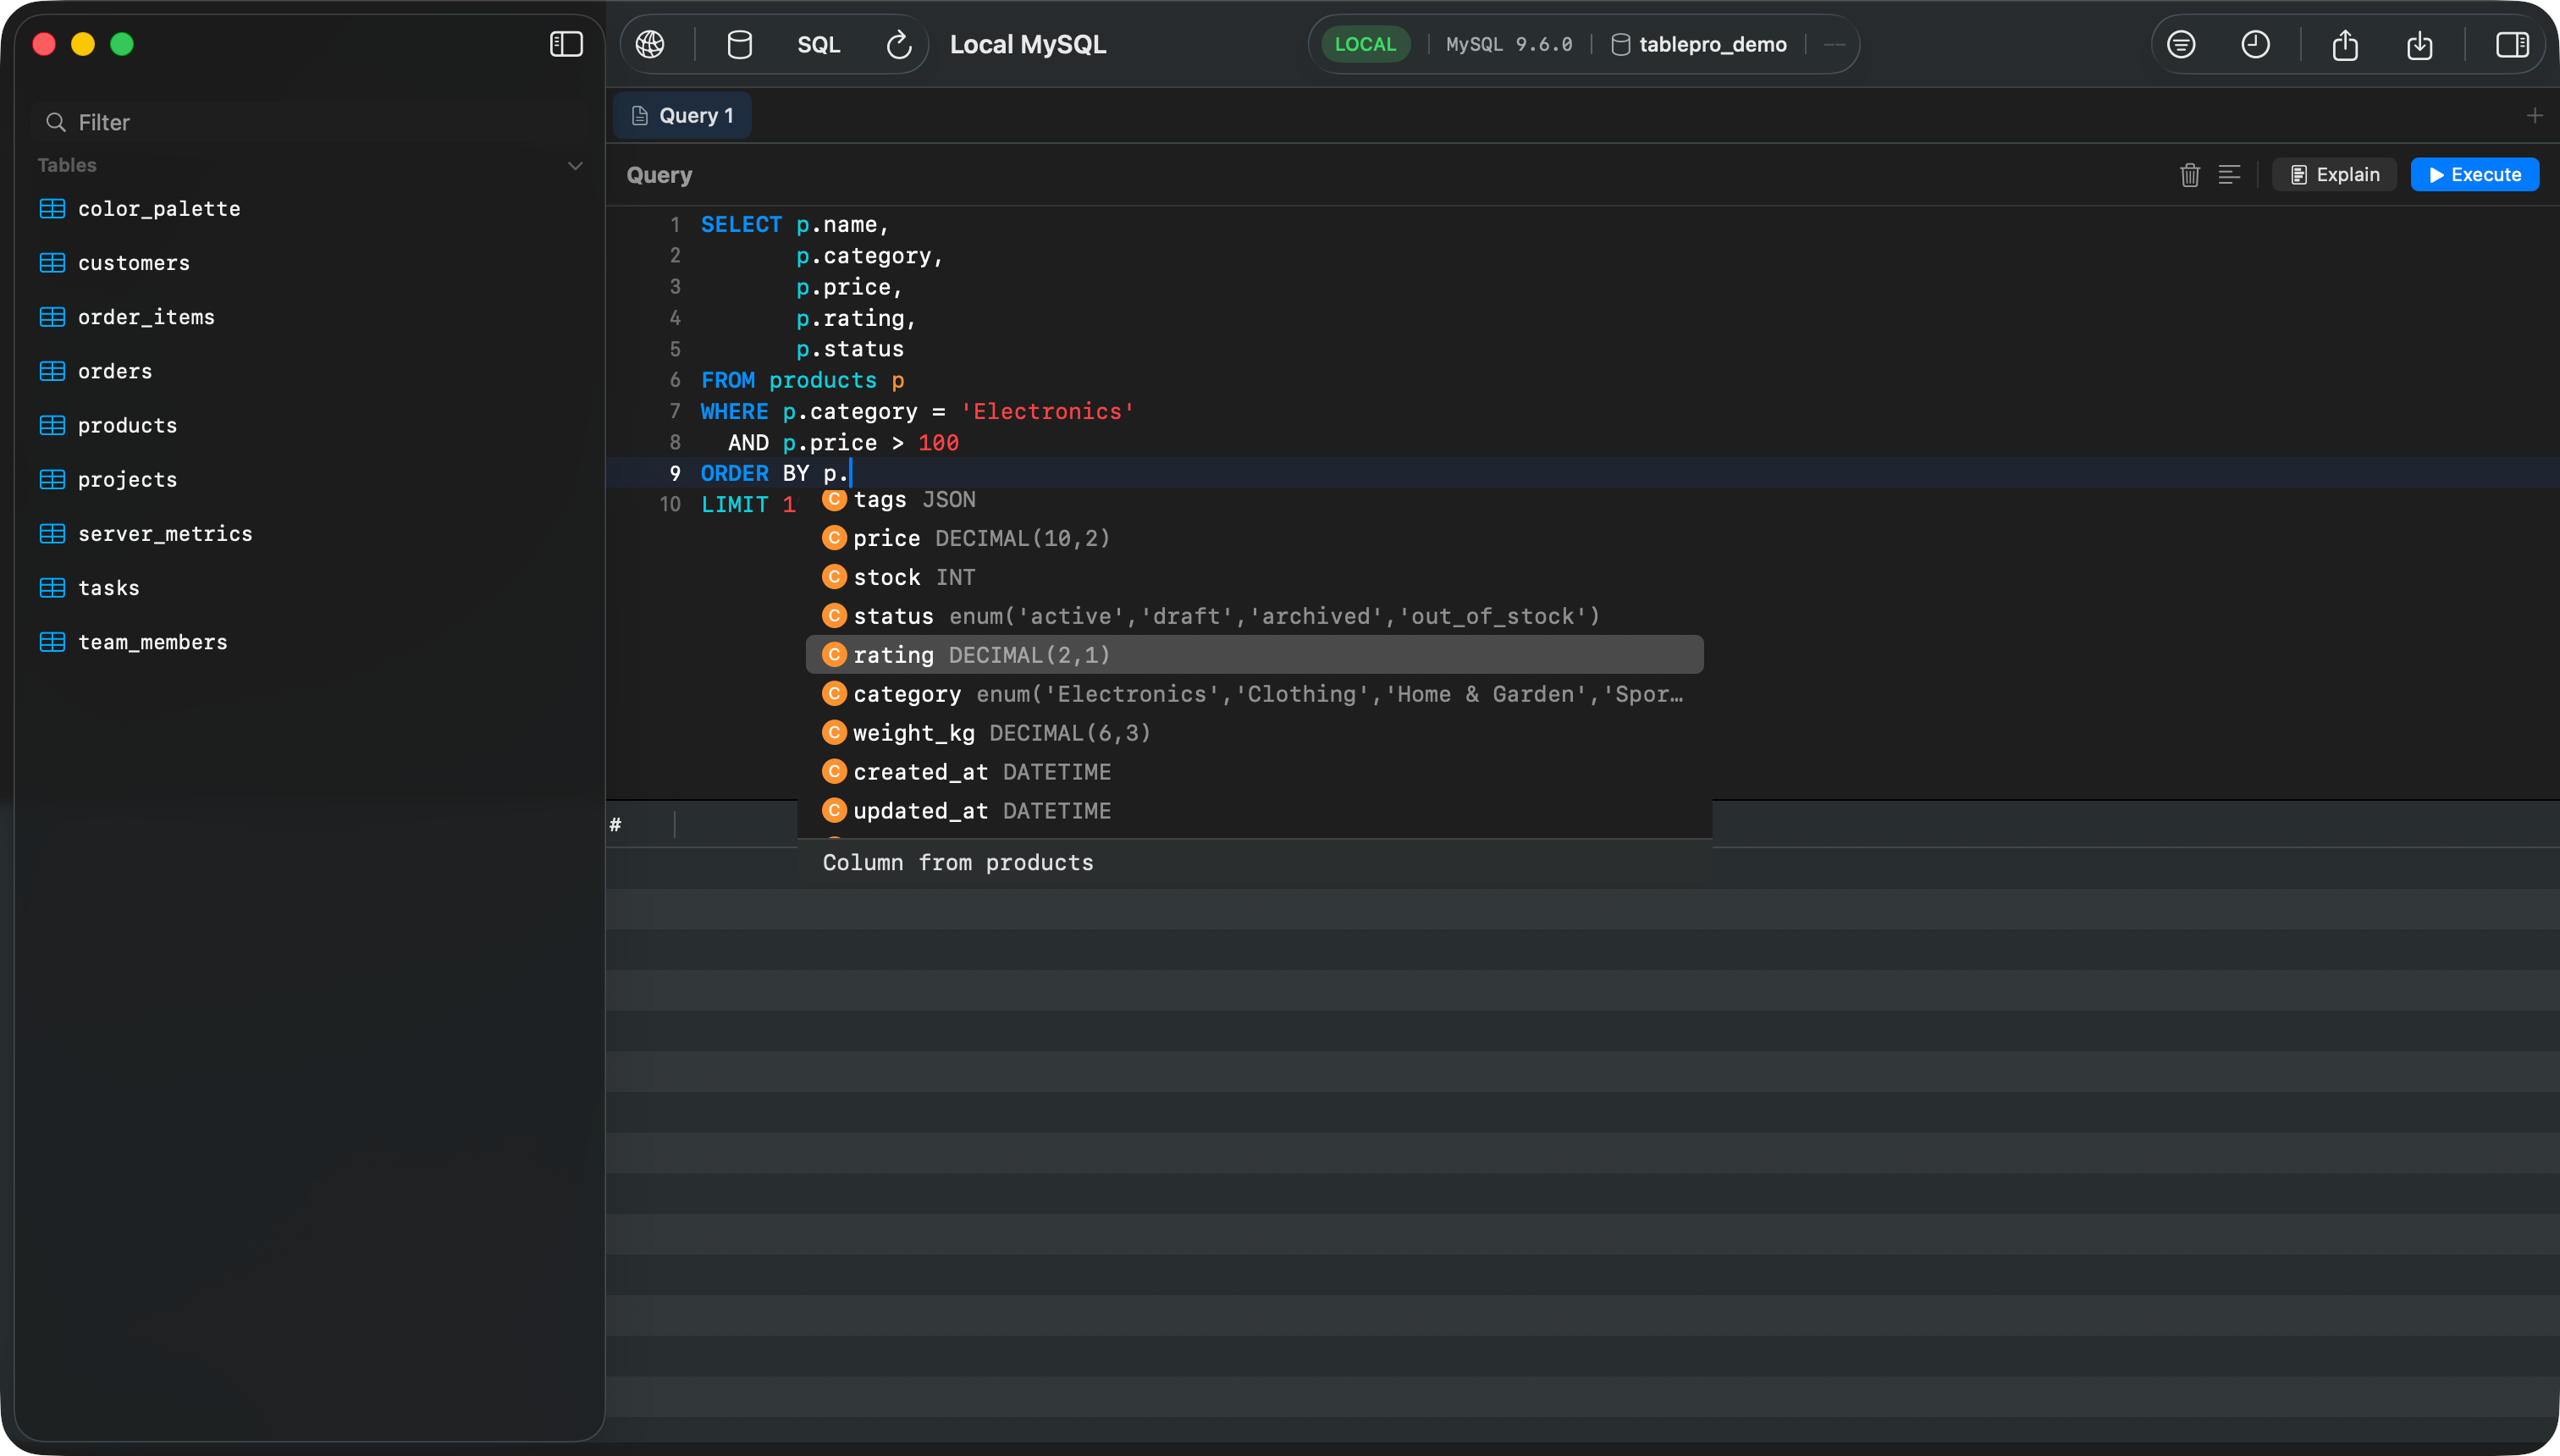Toggle the LOCAL connection badge

1365,43
